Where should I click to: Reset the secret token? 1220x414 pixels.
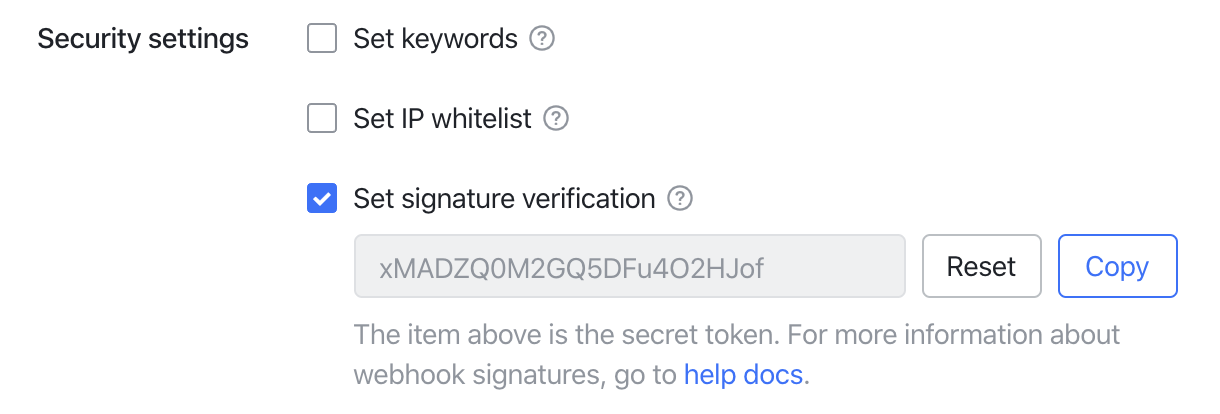(x=982, y=266)
